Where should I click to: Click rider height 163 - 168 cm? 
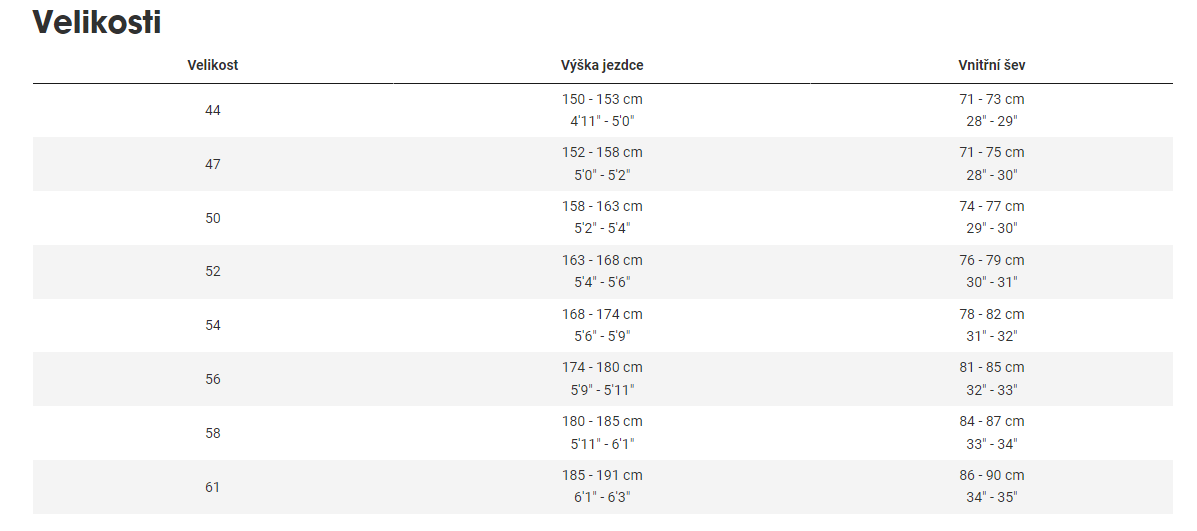(x=602, y=261)
